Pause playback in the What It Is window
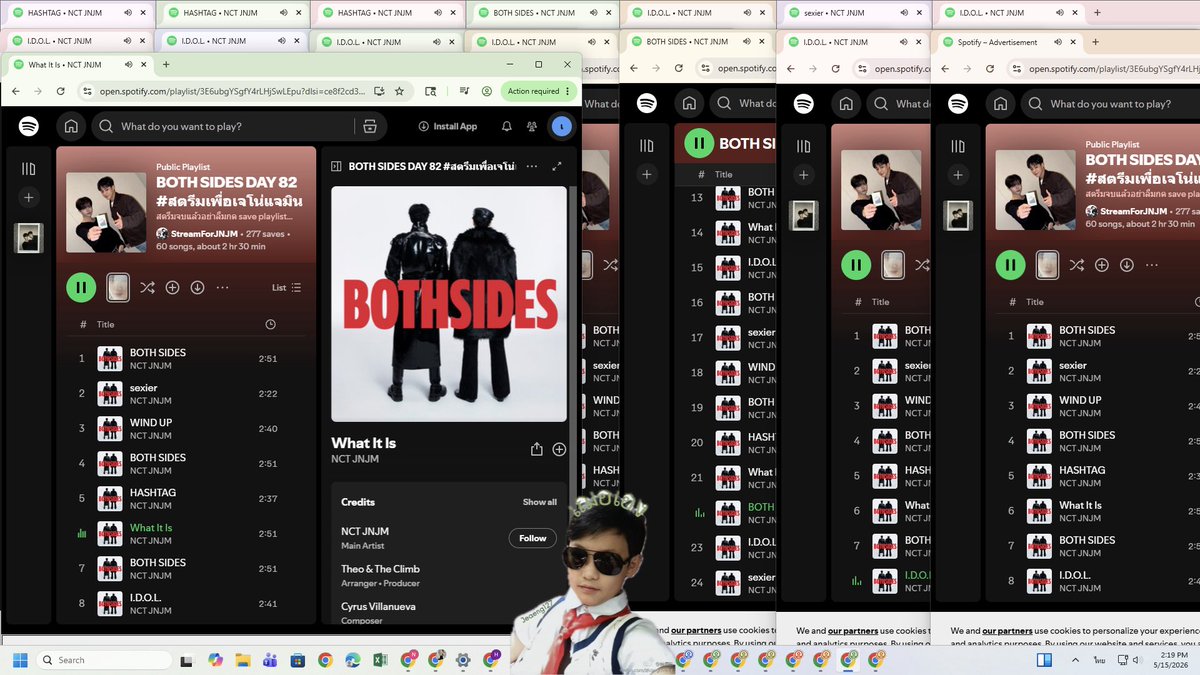1200x675 pixels. [81, 287]
